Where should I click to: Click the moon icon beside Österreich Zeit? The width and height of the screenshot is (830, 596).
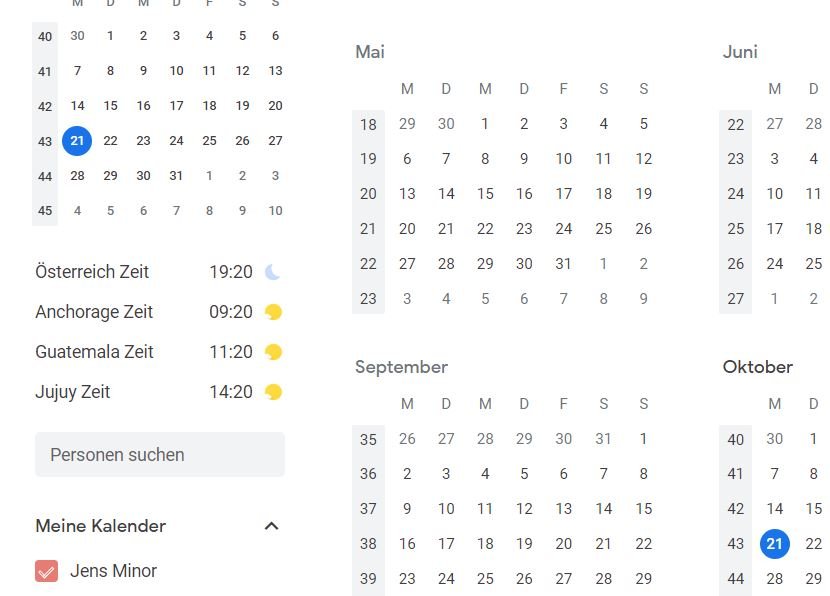pos(273,272)
